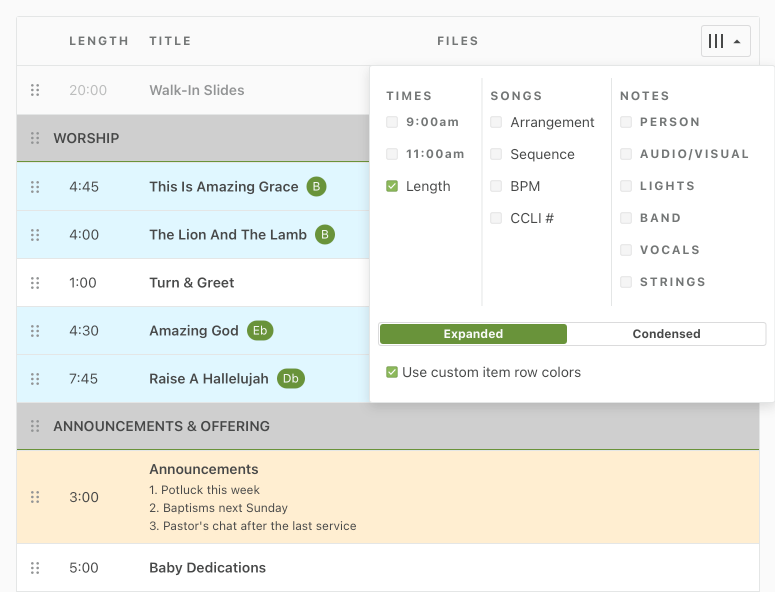The image size is (775, 592).
Task: Enable the BPM song column
Action: [496, 186]
